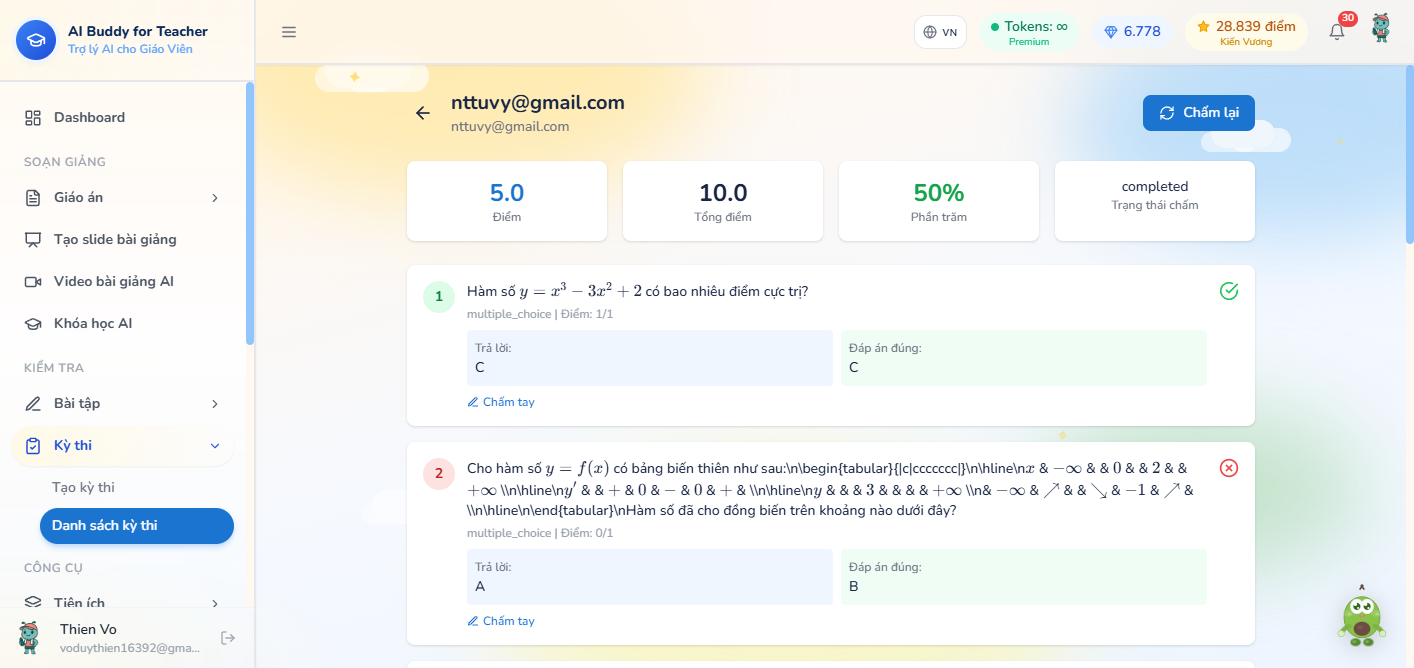Click the red X mark on question 2

(1229, 468)
